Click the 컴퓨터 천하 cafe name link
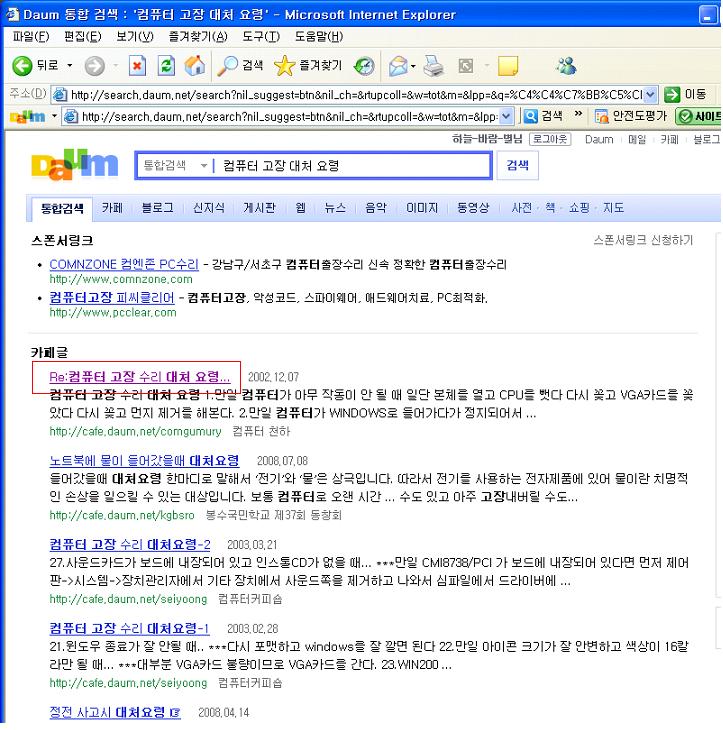This screenshot has width=723, height=730. (x=261, y=432)
